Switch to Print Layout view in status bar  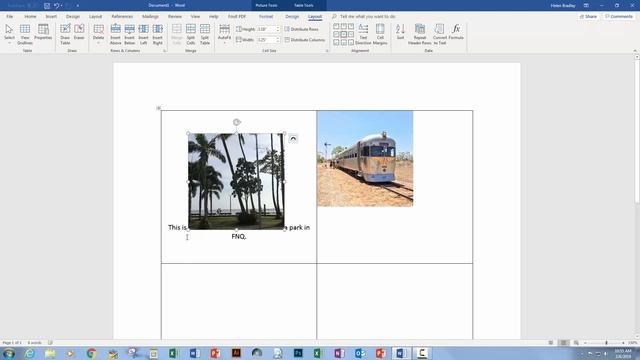tap(563, 343)
